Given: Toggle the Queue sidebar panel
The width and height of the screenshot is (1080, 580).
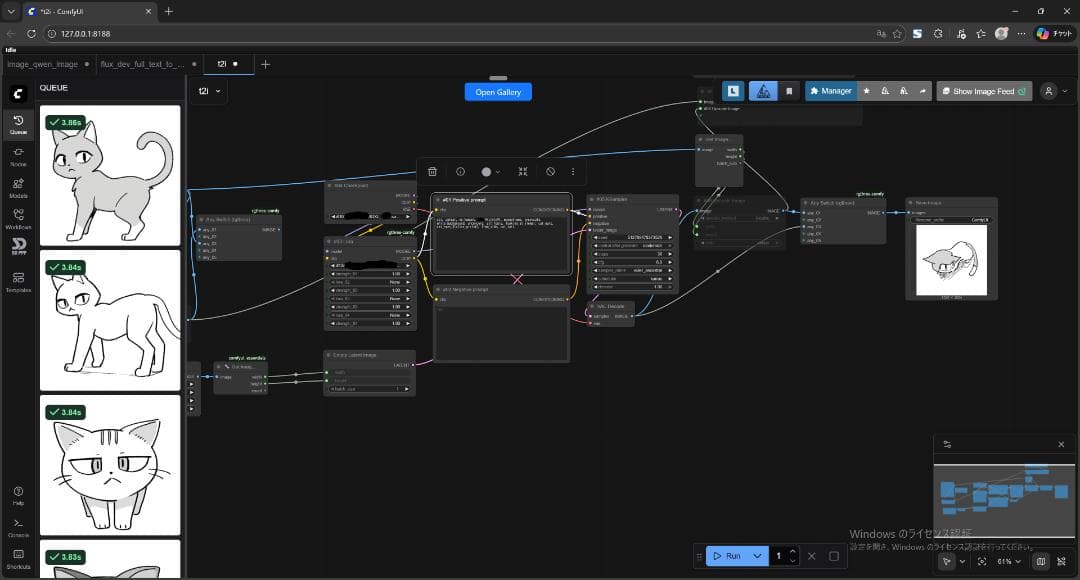Looking at the screenshot, I should [x=18, y=124].
